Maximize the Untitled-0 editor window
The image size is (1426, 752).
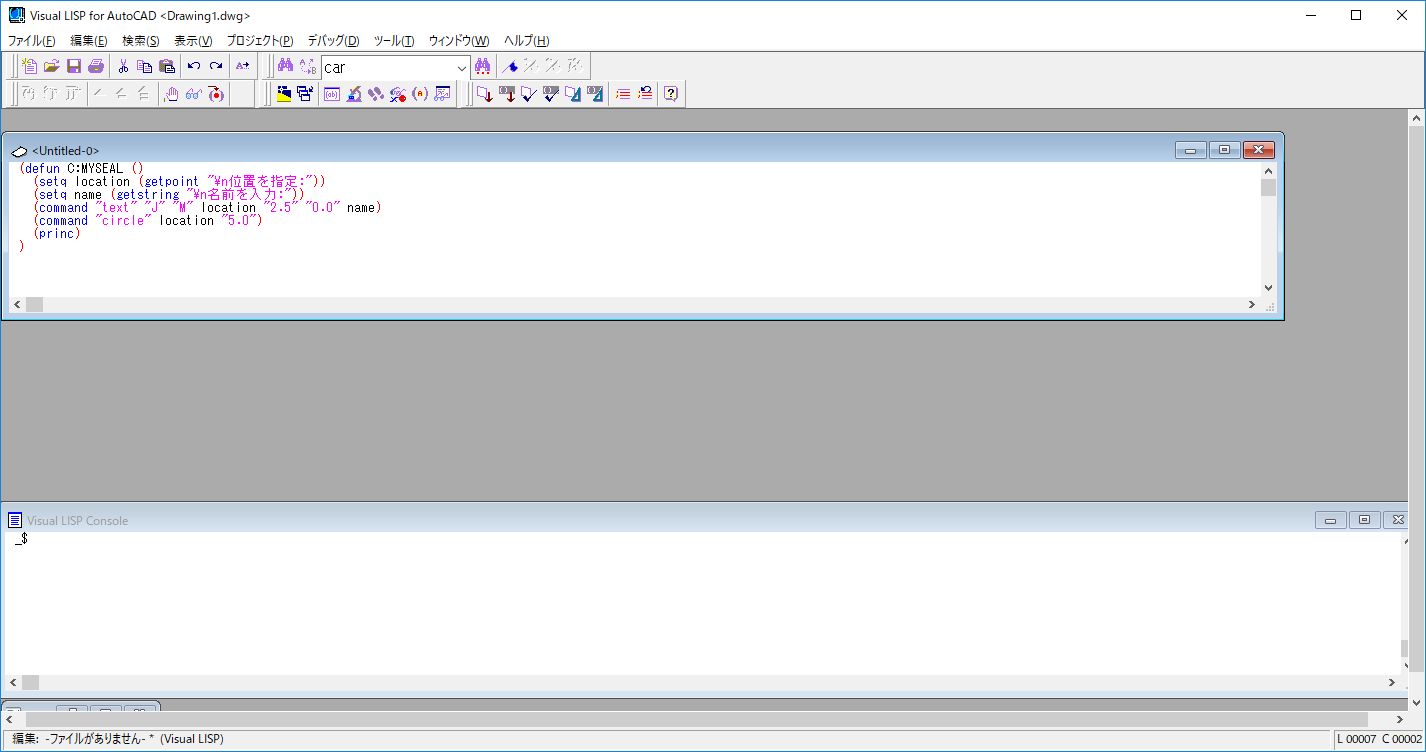tap(1224, 150)
